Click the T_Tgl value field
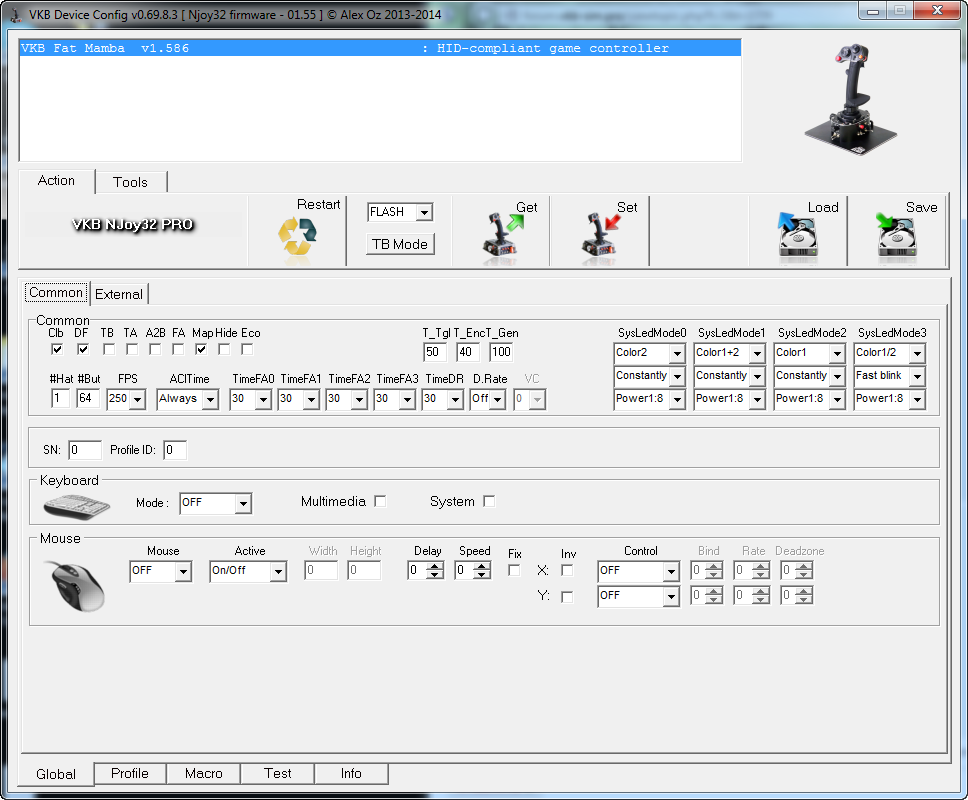The image size is (968, 800). 435,352
